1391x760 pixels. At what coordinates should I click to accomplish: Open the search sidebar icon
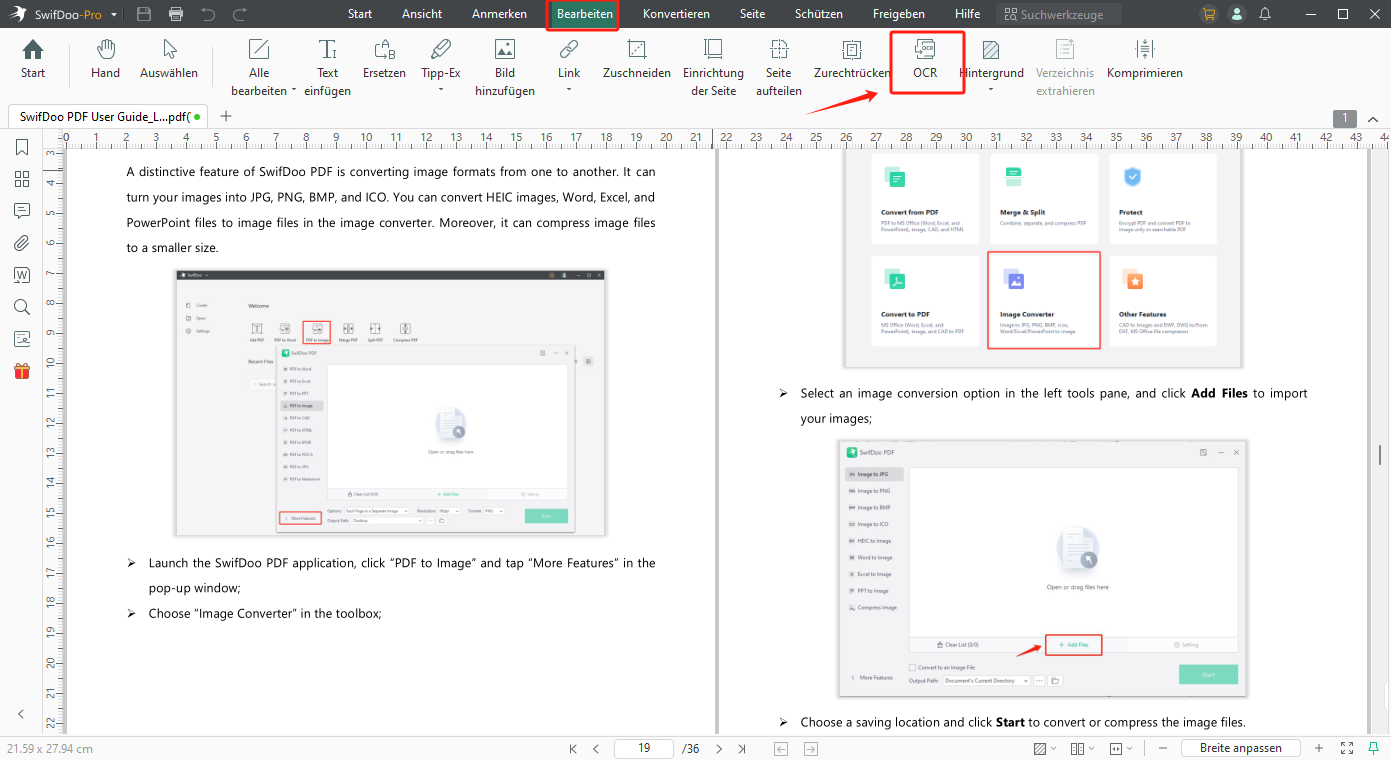pos(22,307)
